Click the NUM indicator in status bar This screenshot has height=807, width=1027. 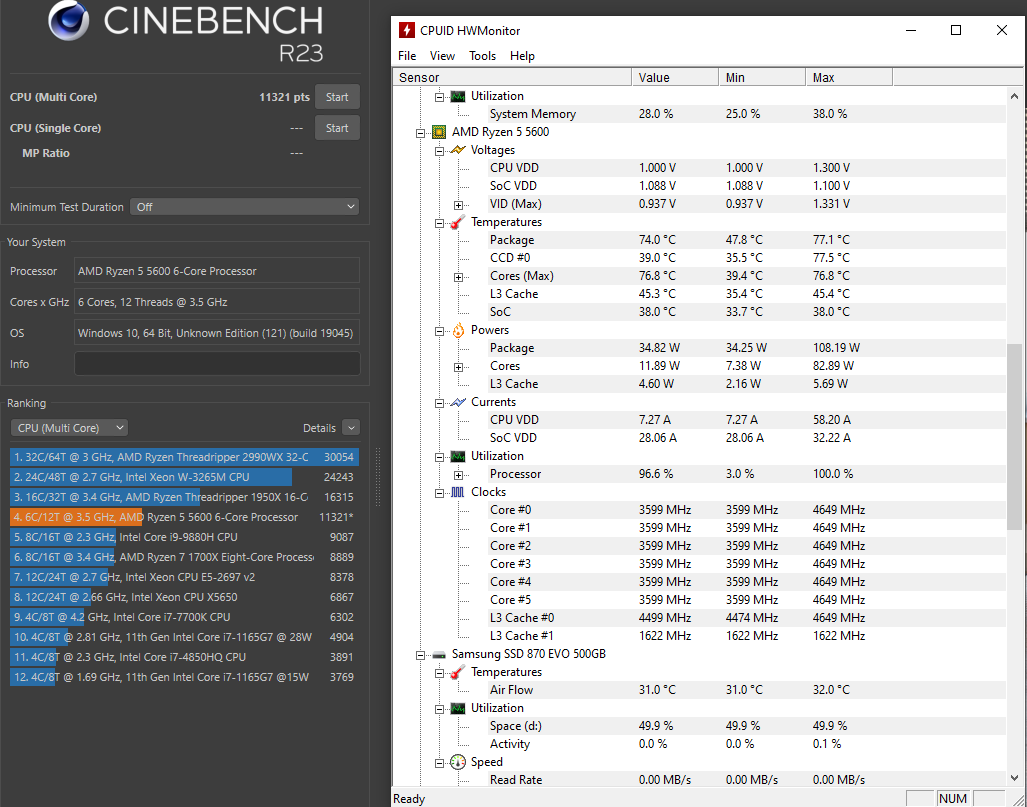click(x=952, y=798)
